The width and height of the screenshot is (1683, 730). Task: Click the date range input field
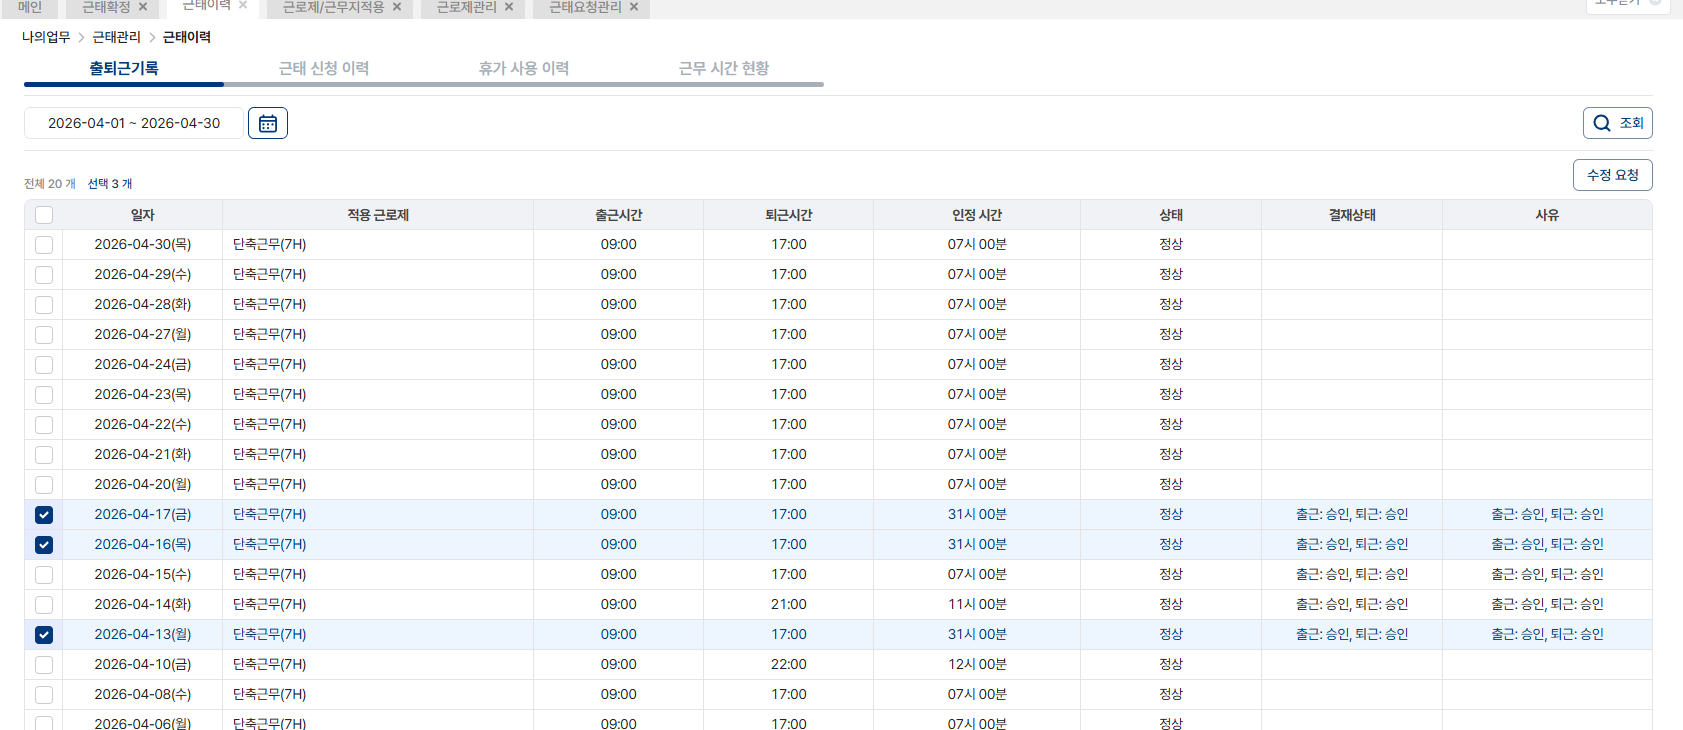coord(134,123)
